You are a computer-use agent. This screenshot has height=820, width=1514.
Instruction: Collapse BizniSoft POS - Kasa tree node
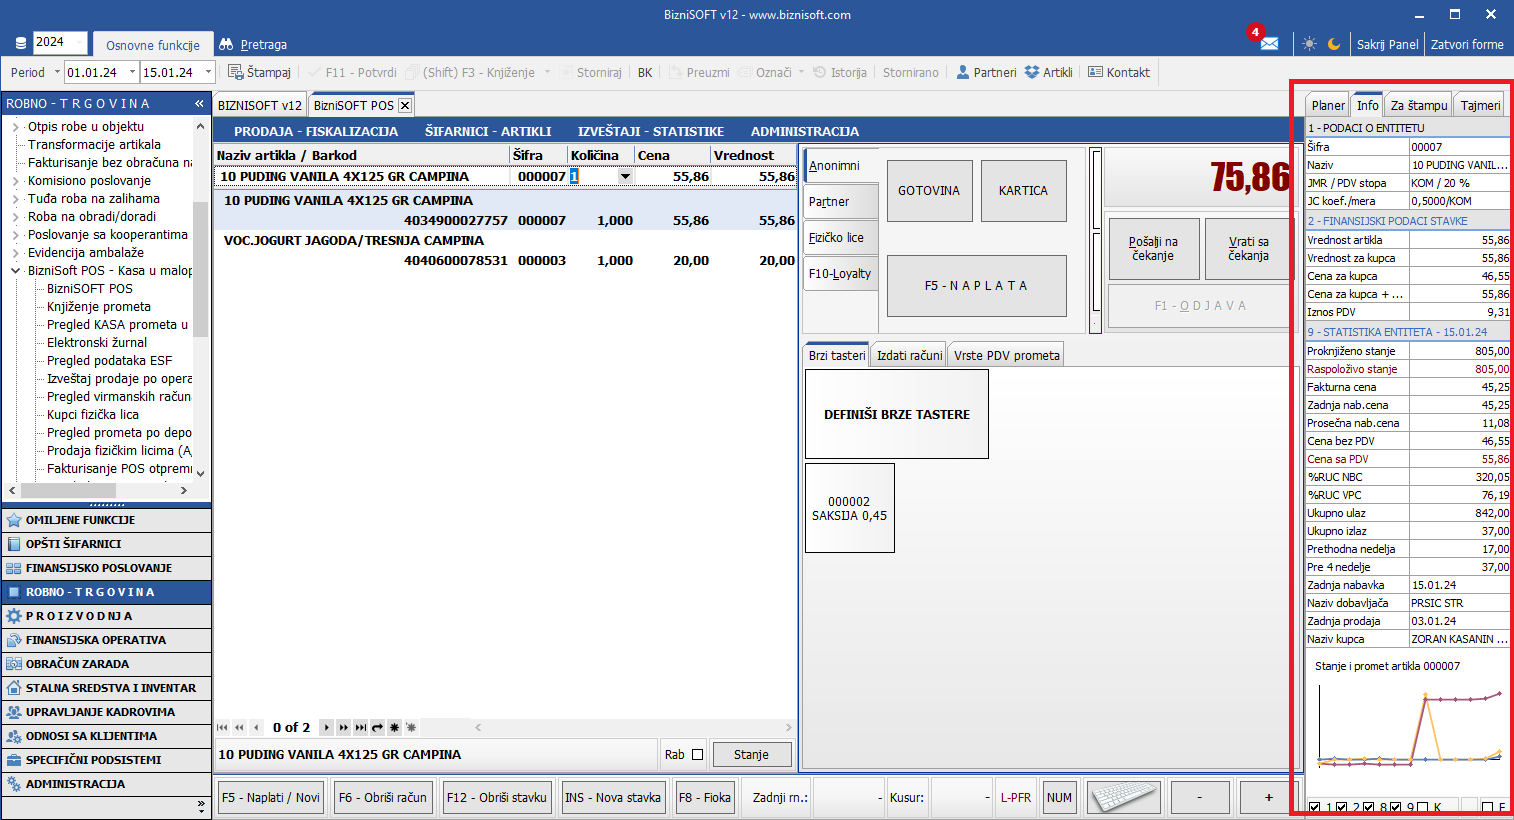click(x=16, y=271)
